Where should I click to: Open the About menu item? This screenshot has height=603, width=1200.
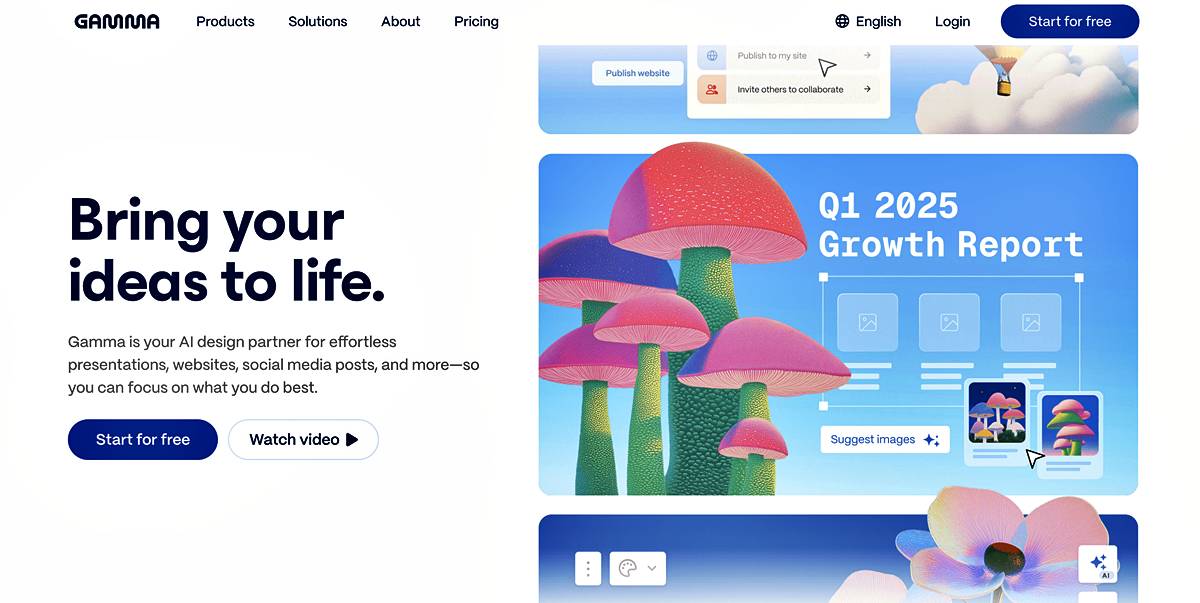[401, 21]
